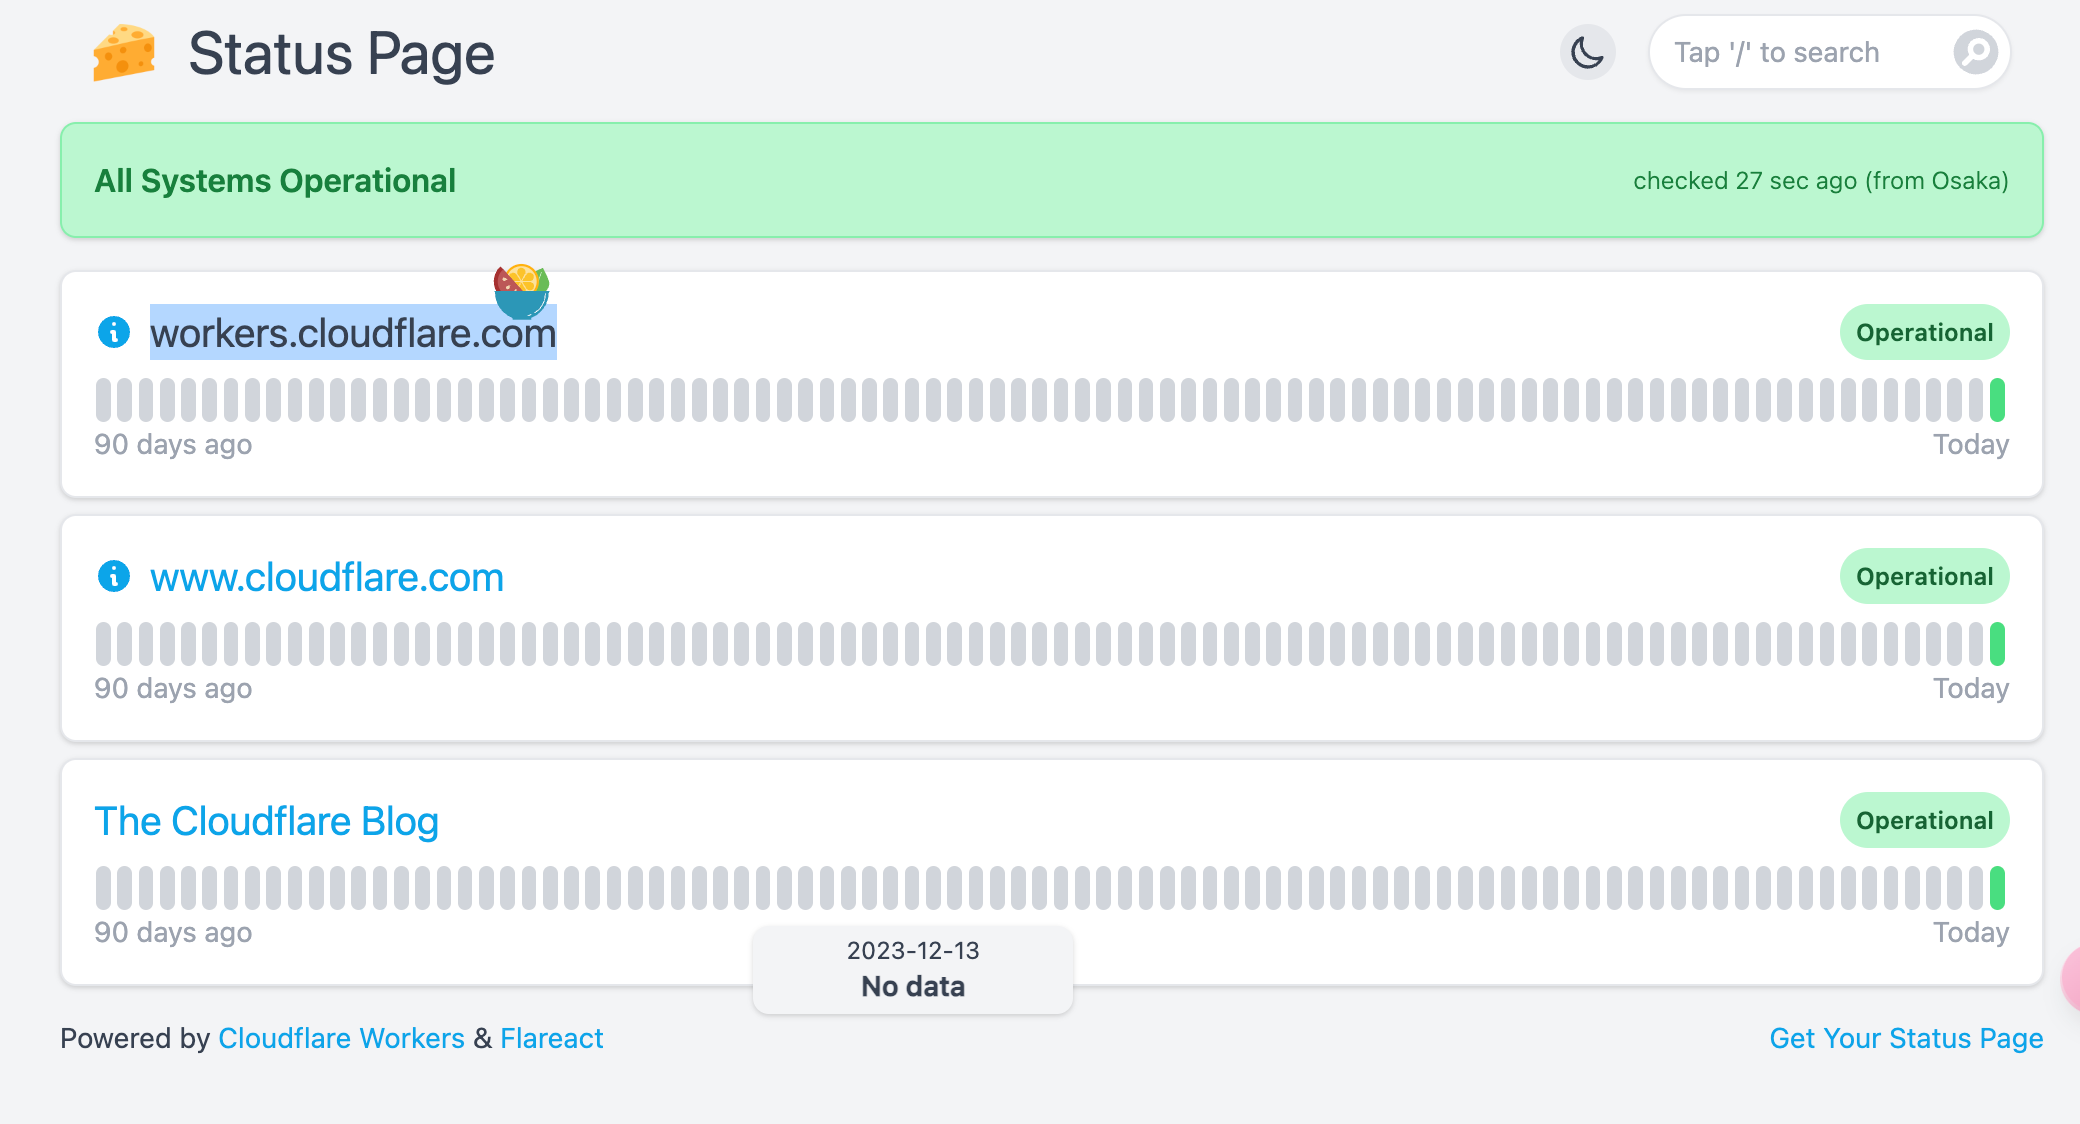Screen dimensions: 2080x1124
Task: Click today's green bar for workers.cloudflare.com
Action: [1997, 400]
